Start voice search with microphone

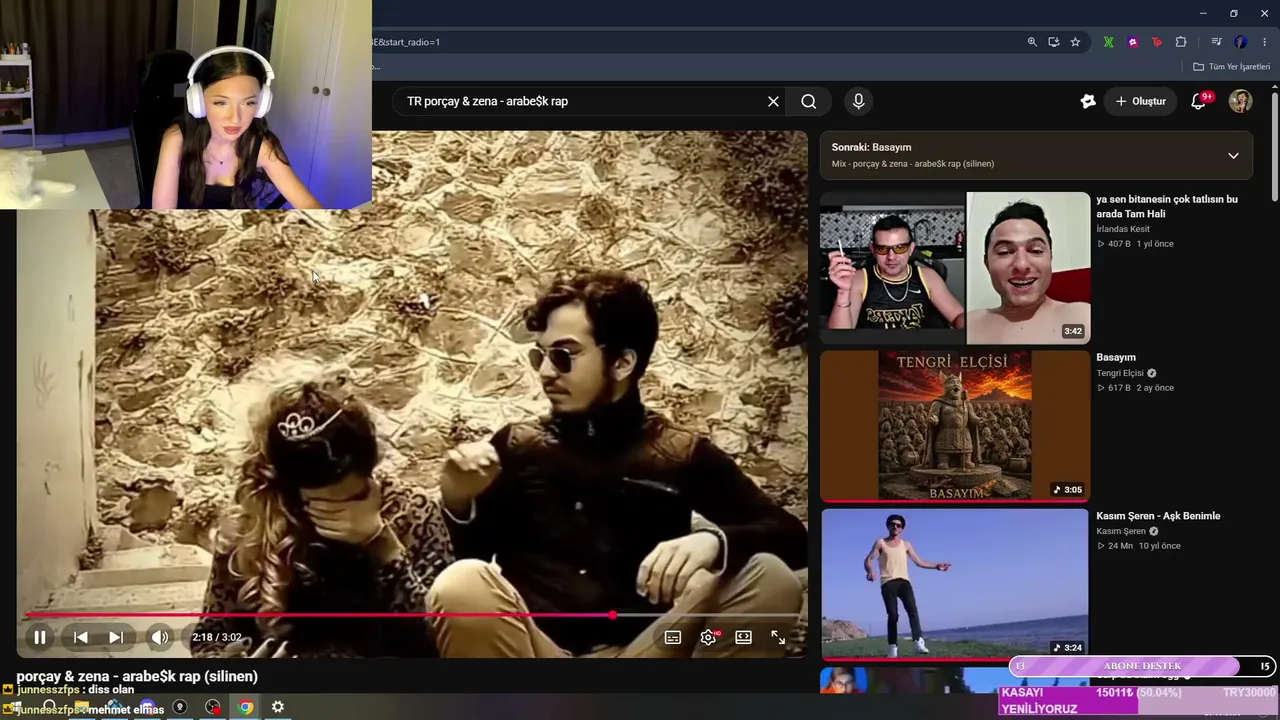click(x=858, y=101)
